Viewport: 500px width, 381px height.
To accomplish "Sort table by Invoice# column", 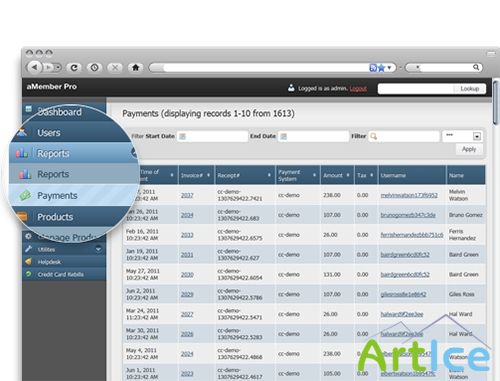I will (195, 175).
